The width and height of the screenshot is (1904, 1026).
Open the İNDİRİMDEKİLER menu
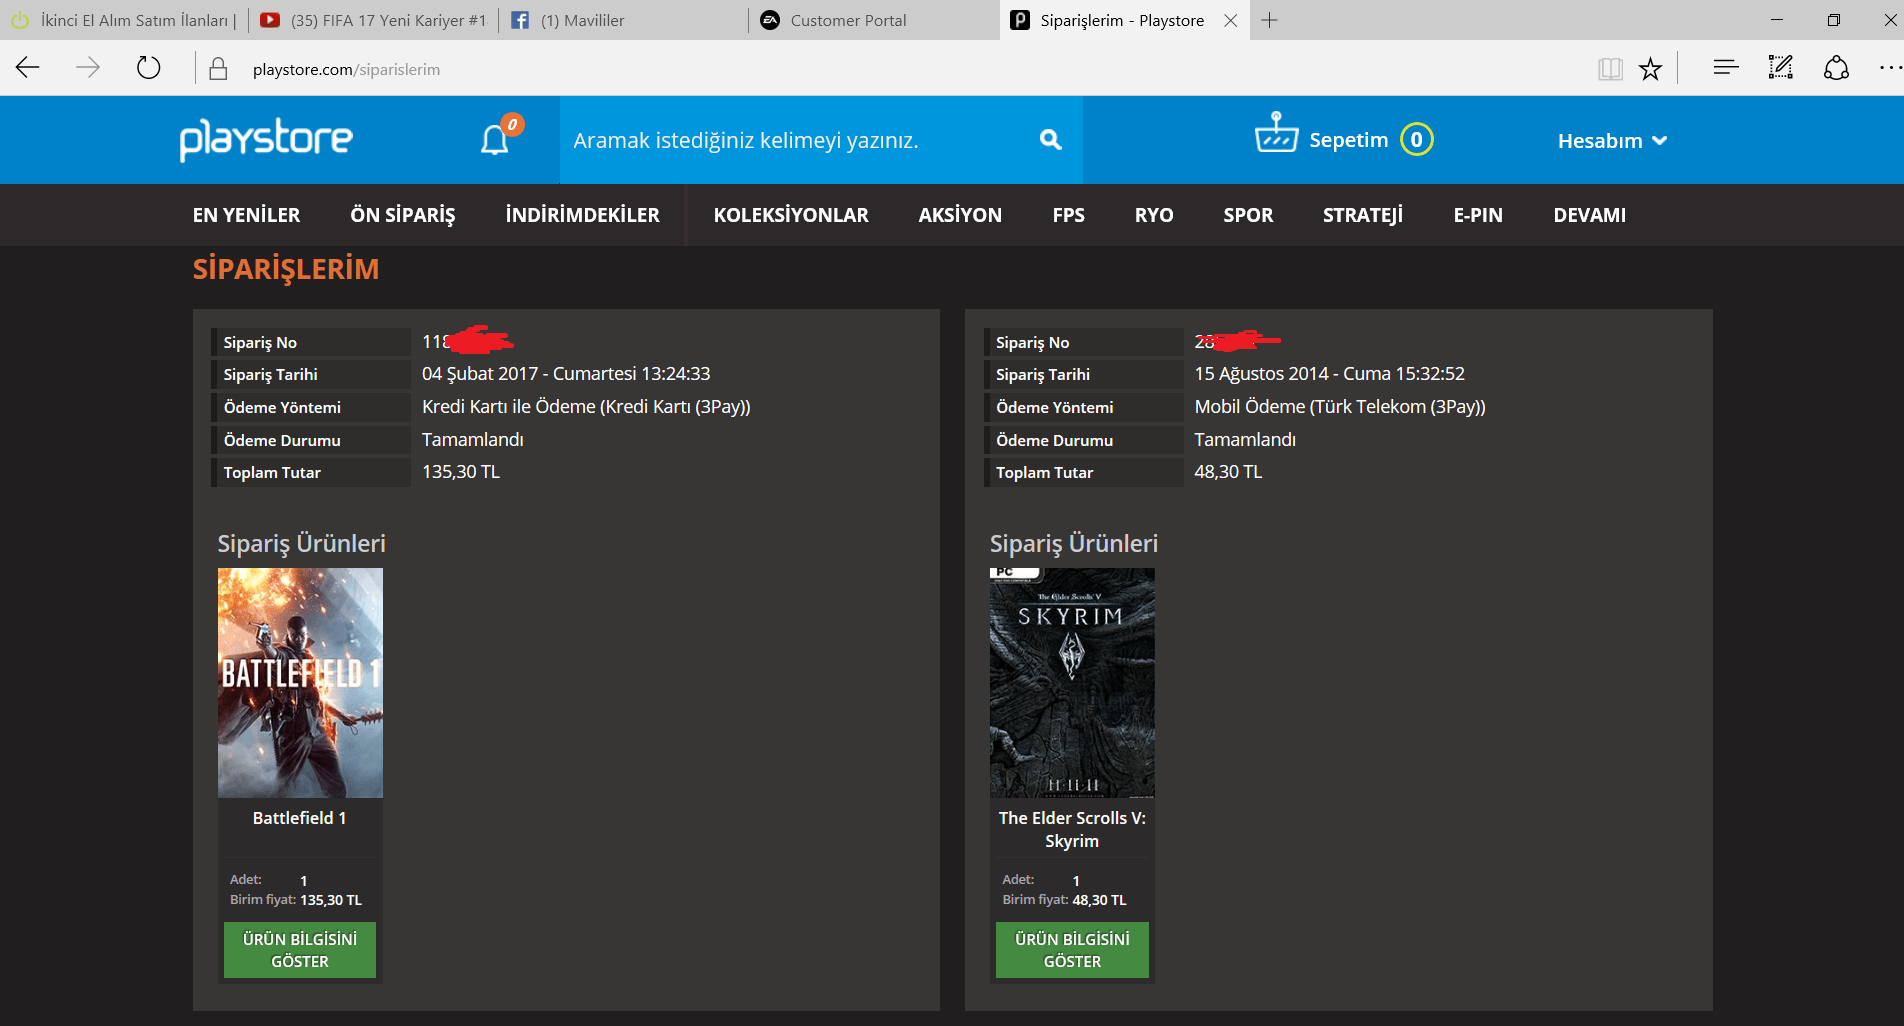coord(582,215)
